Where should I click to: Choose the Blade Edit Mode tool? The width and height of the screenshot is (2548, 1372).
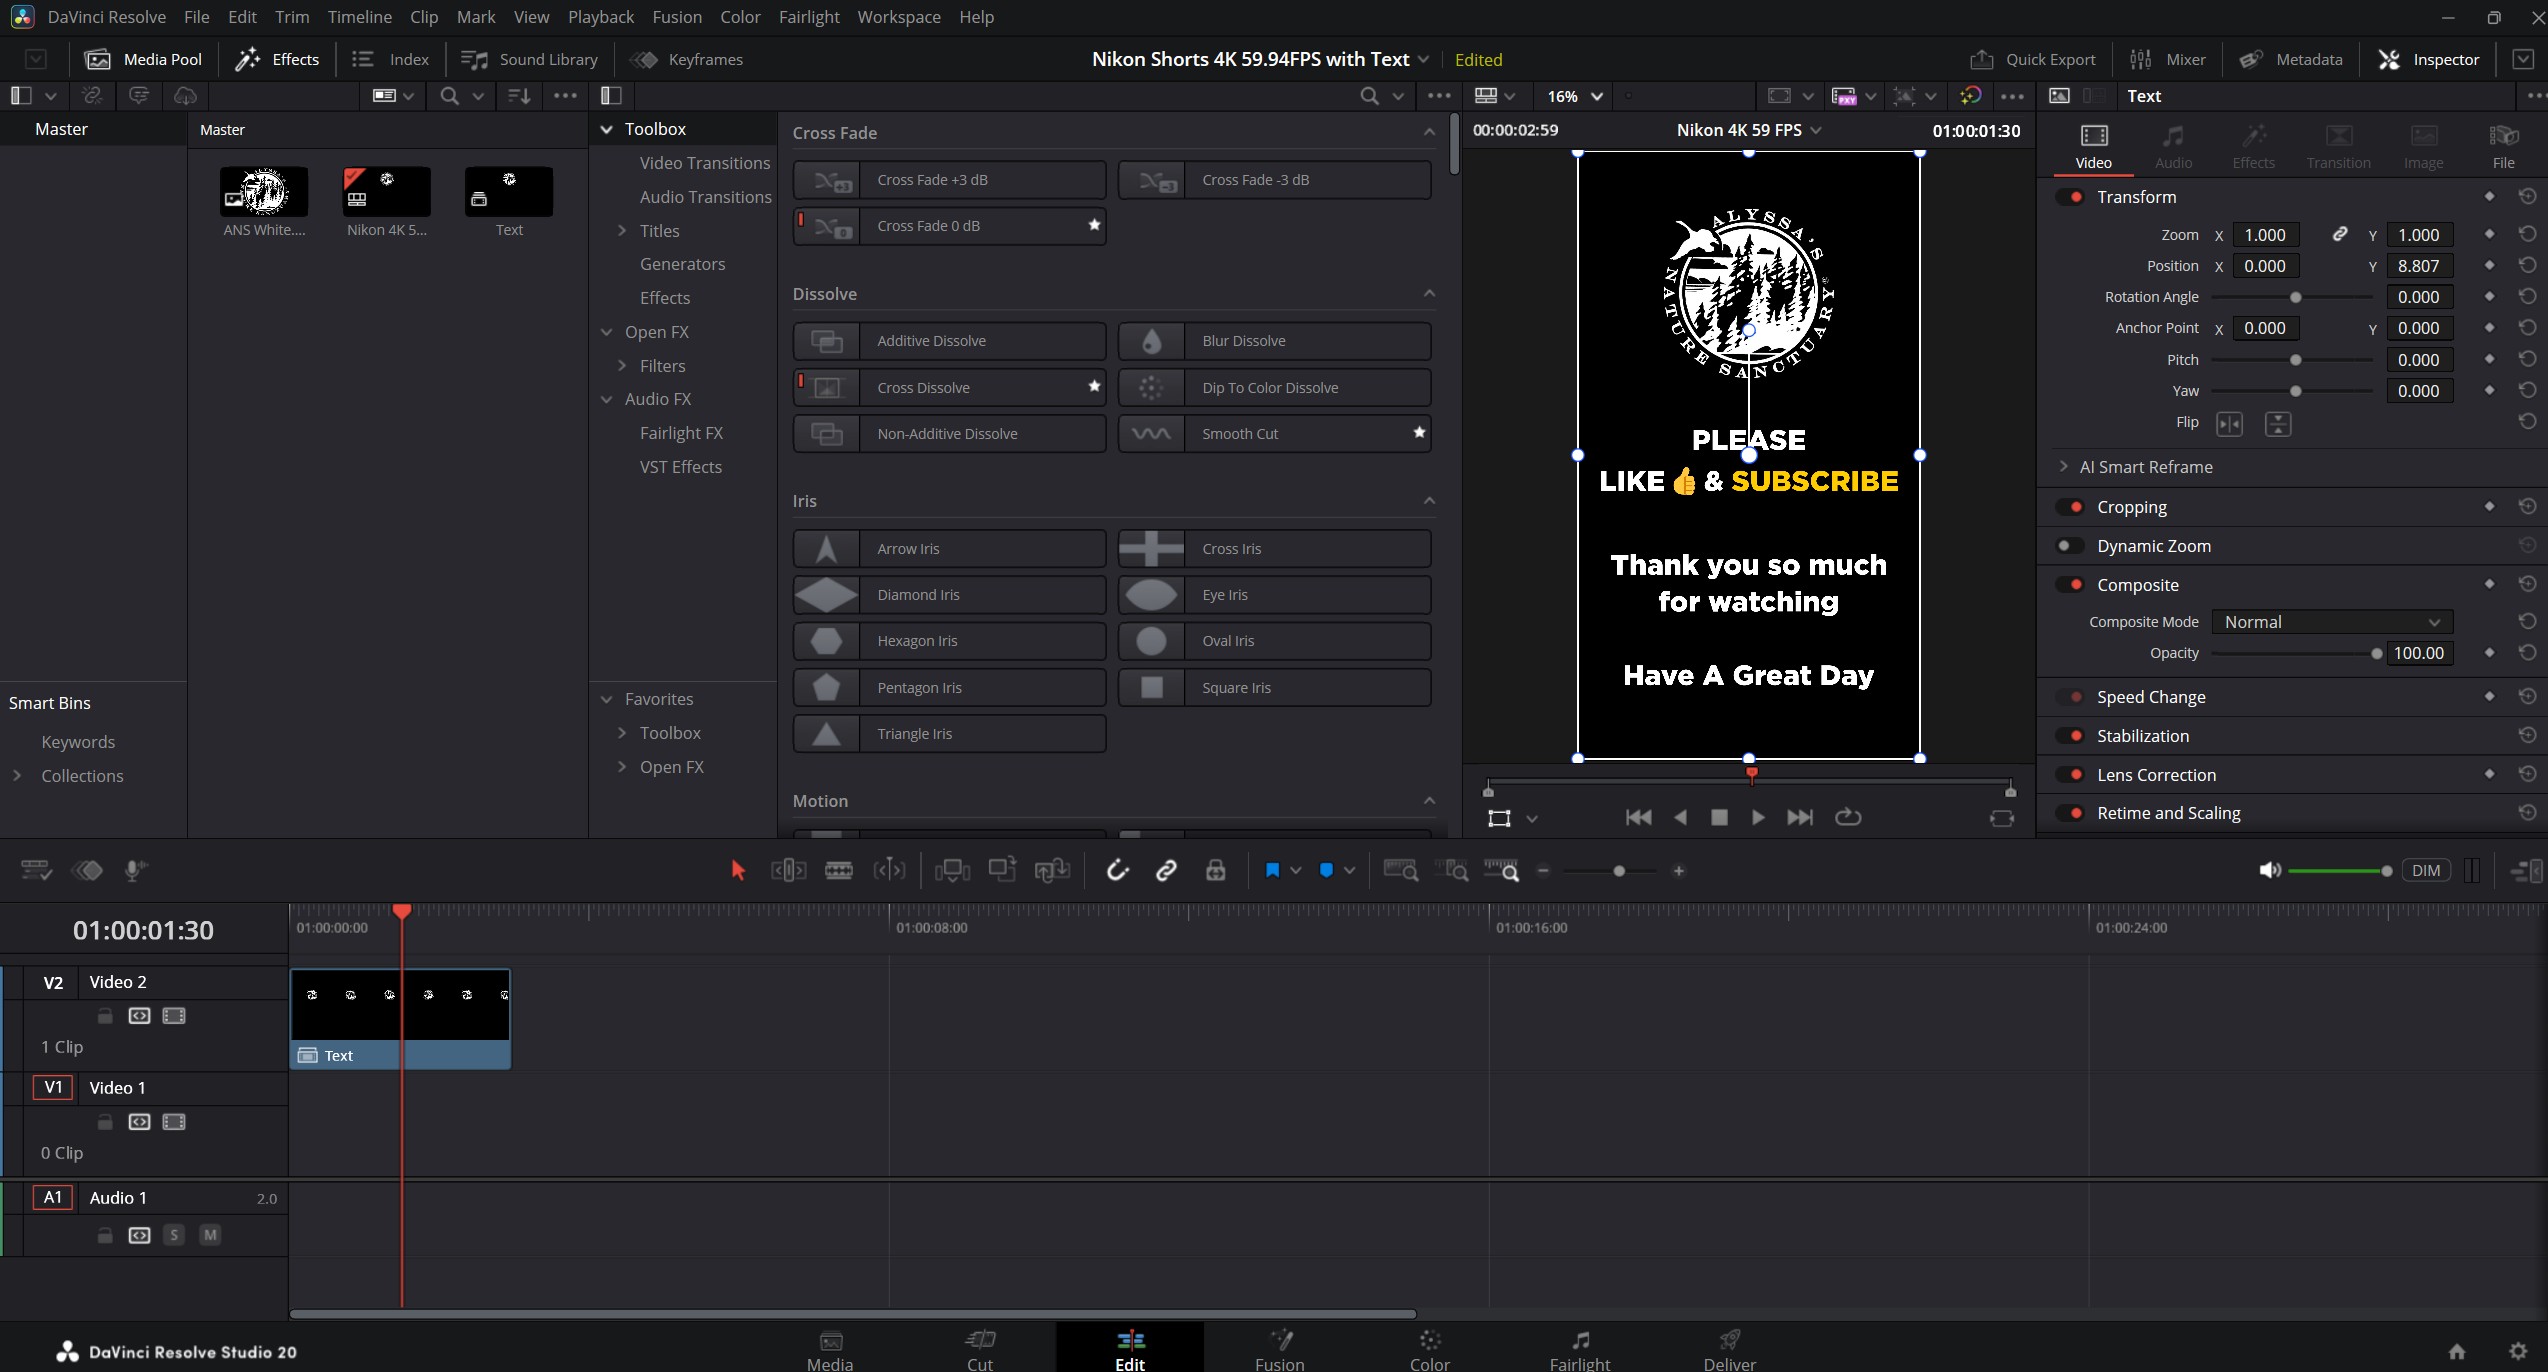(838, 870)
